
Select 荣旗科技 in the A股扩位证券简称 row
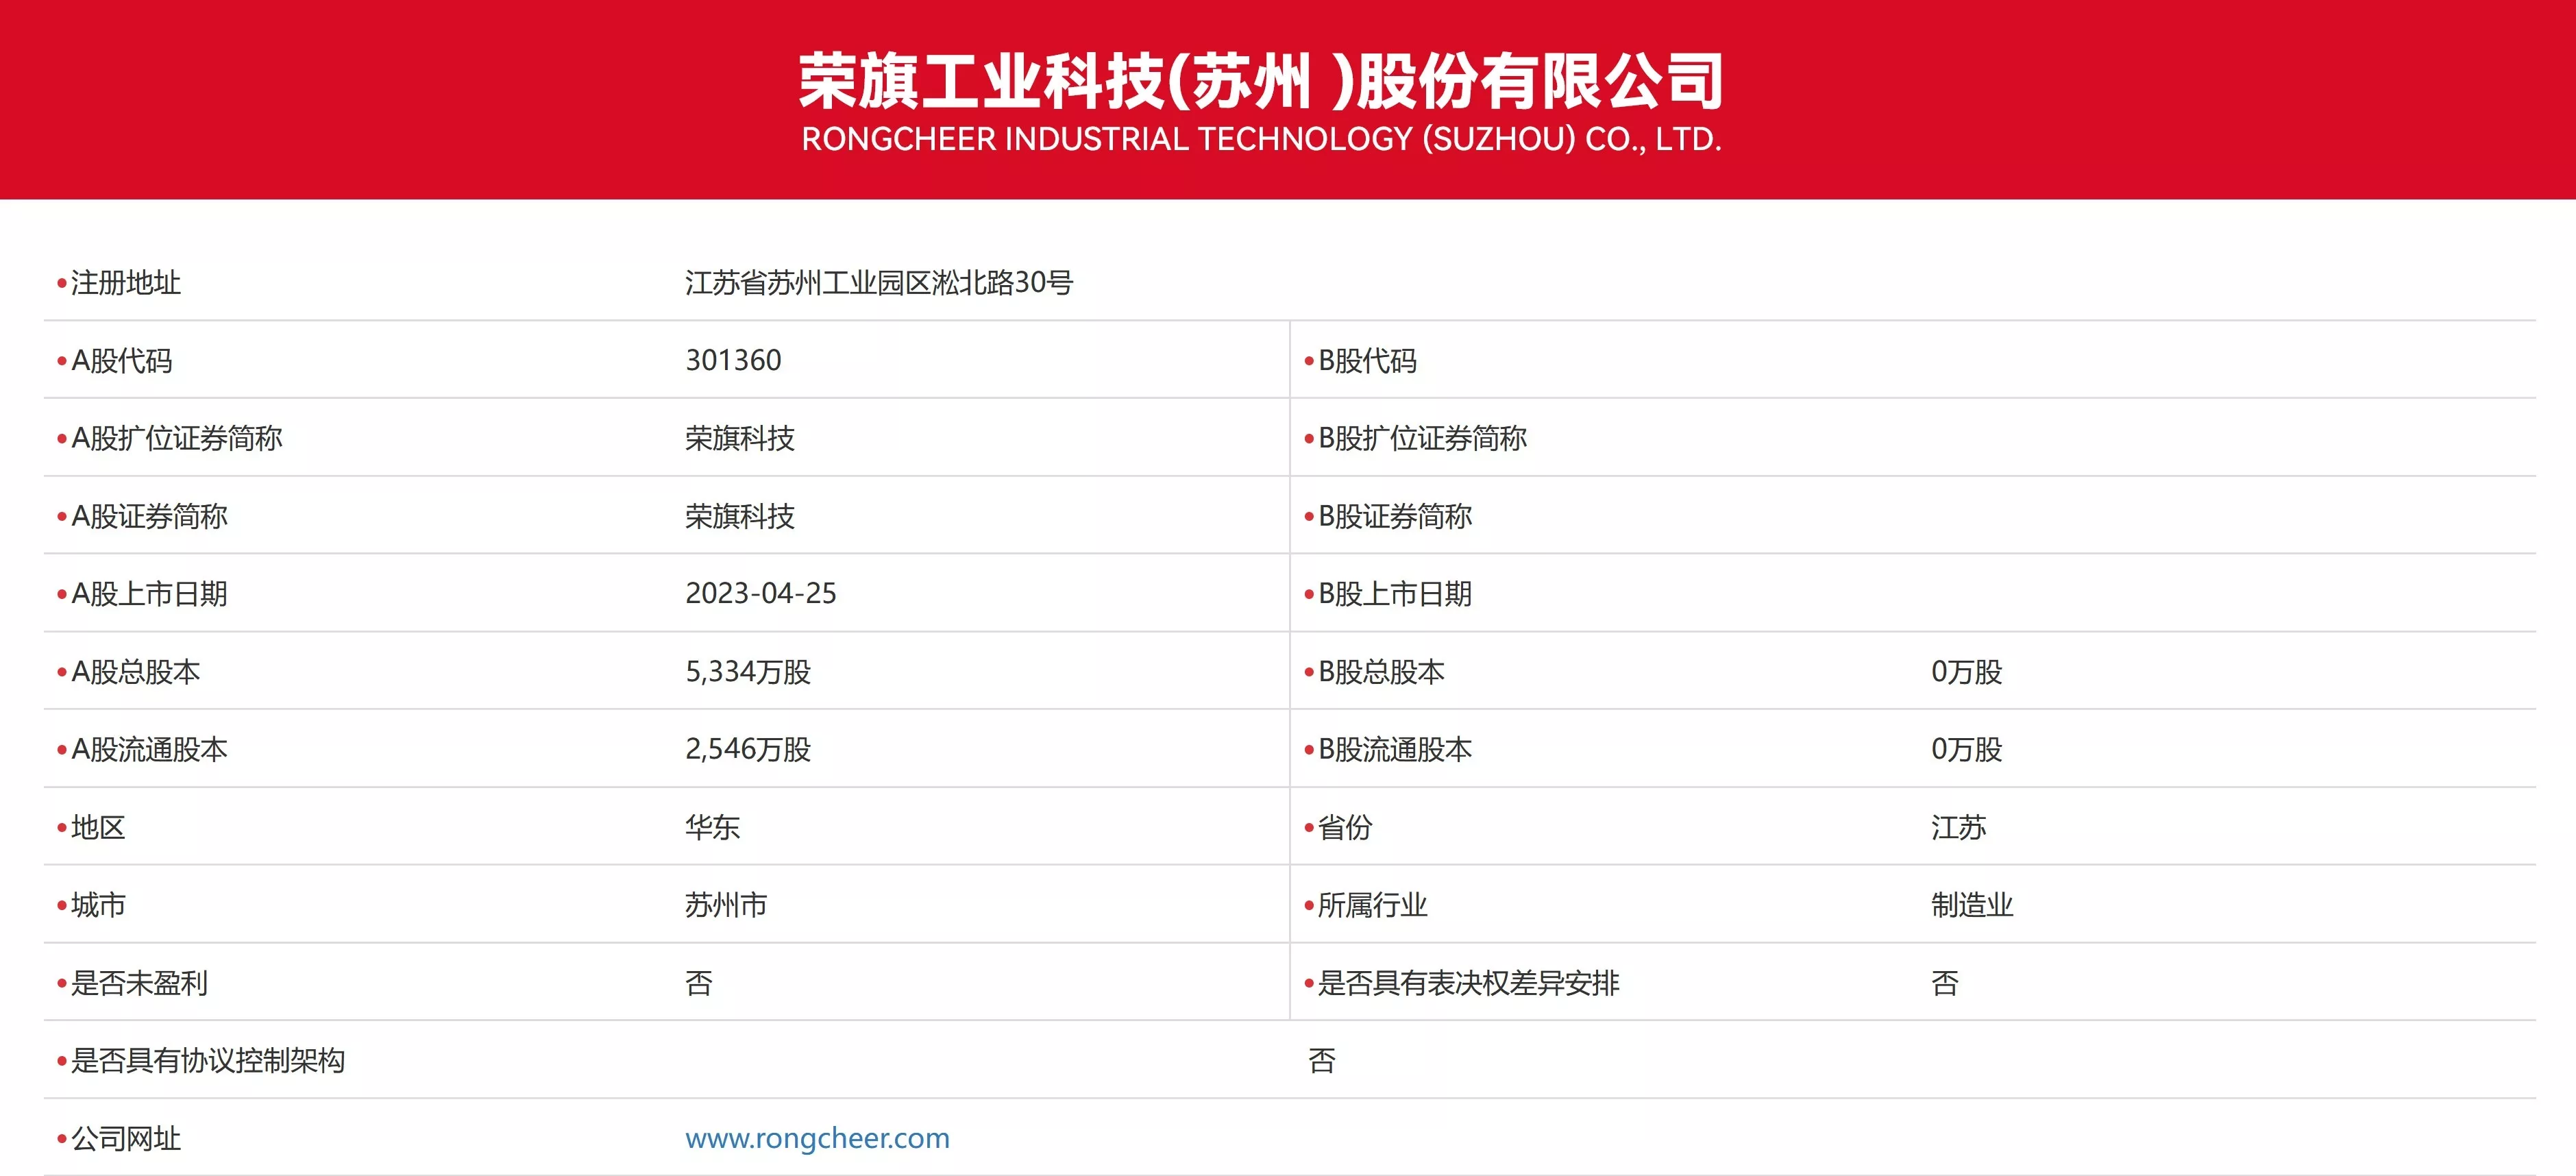tap(740, 439)
